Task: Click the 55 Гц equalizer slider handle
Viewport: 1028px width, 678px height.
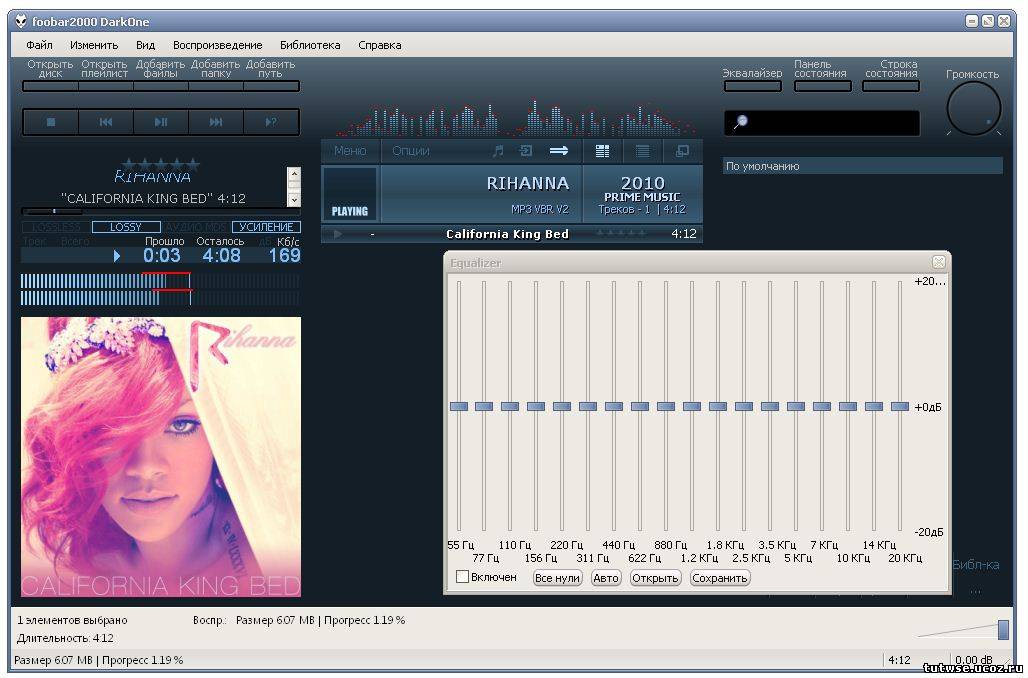Action: pos(459,406)
